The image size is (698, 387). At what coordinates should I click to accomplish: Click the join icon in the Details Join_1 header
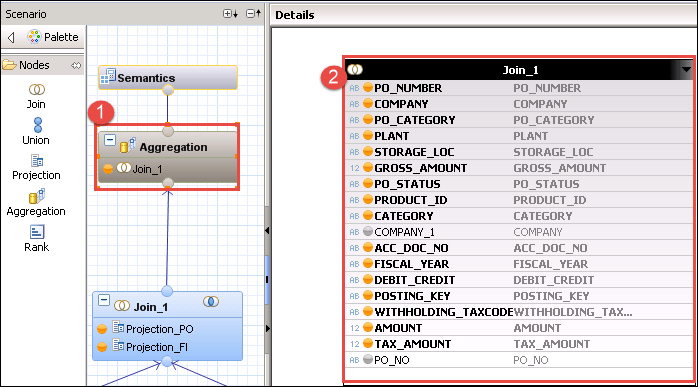tap(355, 69)
